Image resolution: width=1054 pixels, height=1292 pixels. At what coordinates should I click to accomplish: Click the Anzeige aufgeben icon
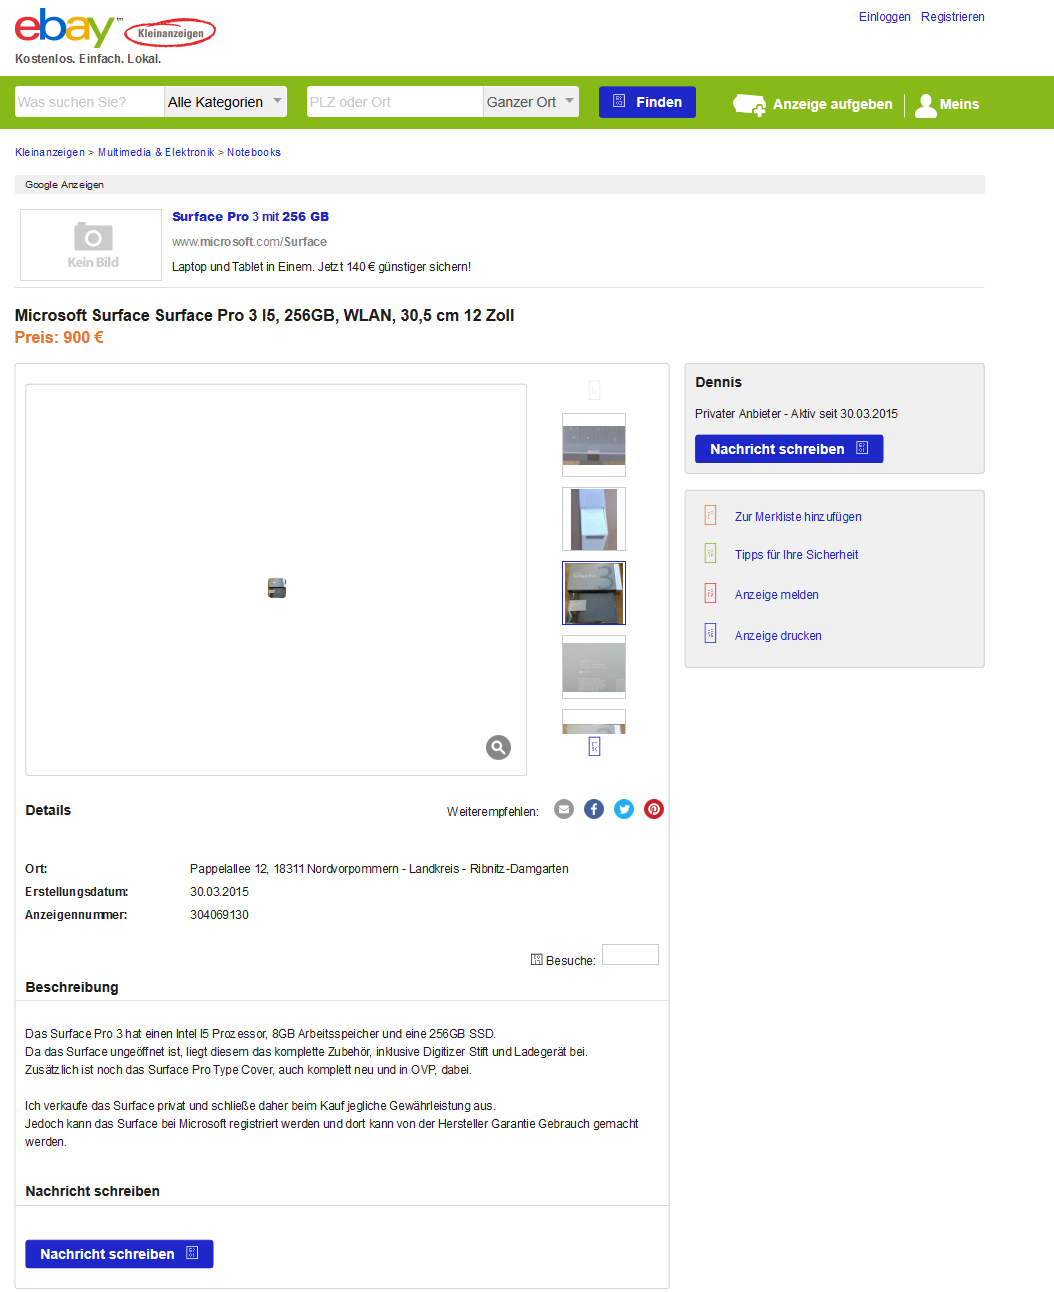pos(749,104)
